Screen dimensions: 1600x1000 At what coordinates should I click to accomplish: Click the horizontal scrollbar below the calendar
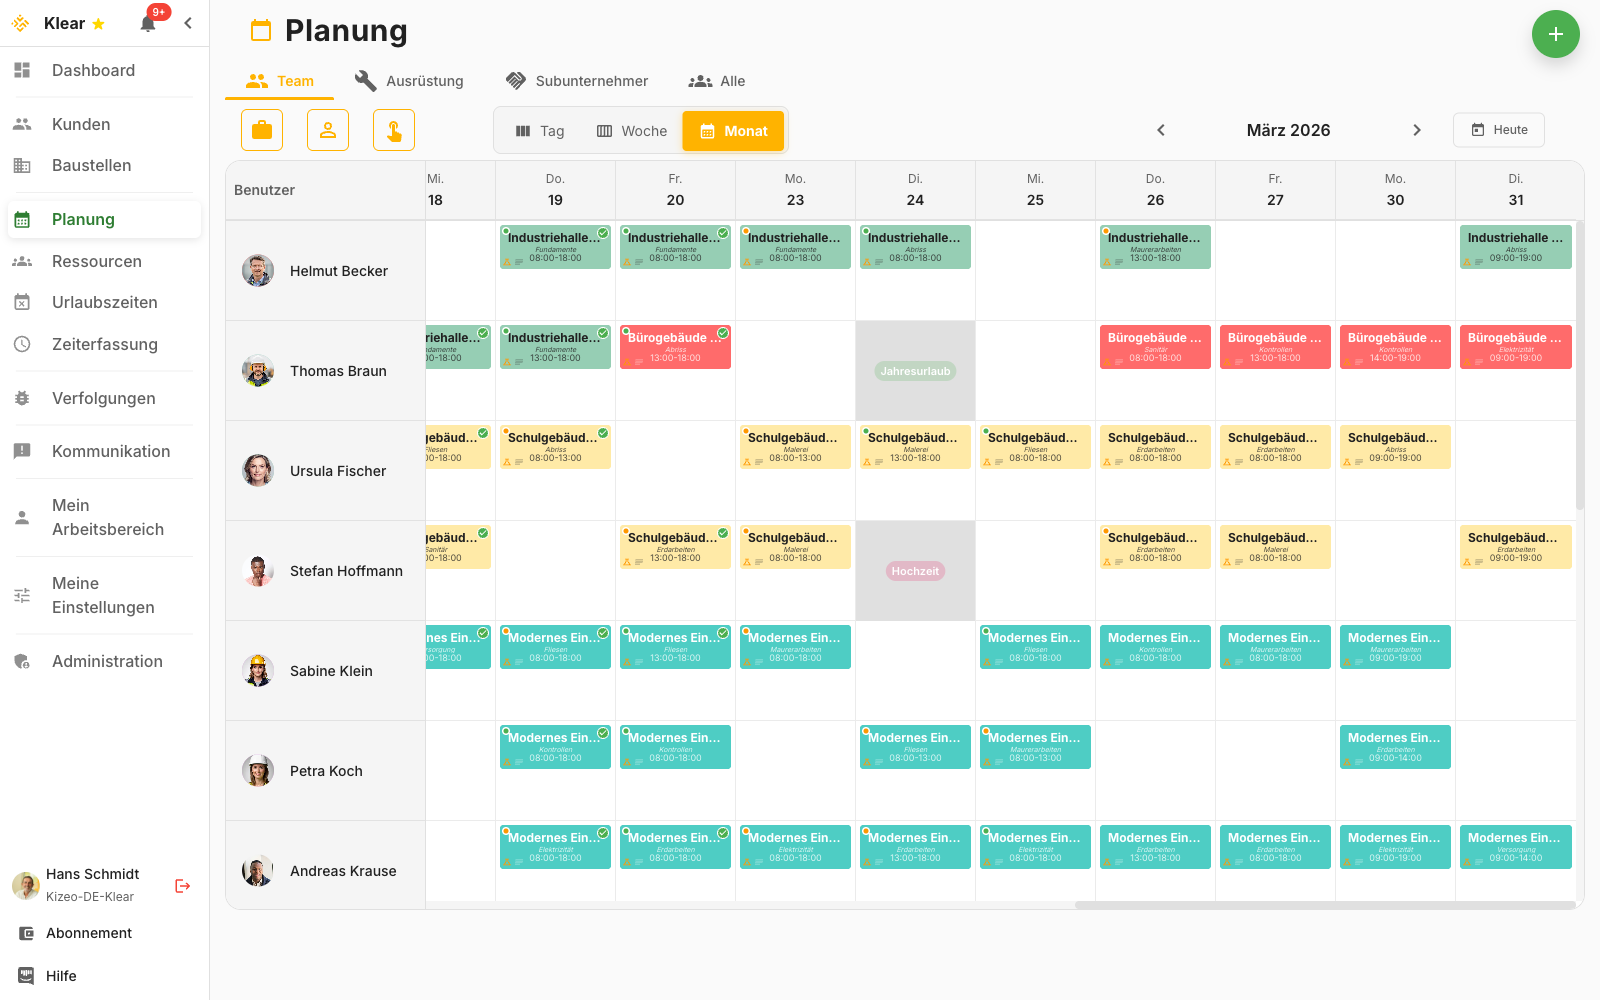coord(1324,905)
